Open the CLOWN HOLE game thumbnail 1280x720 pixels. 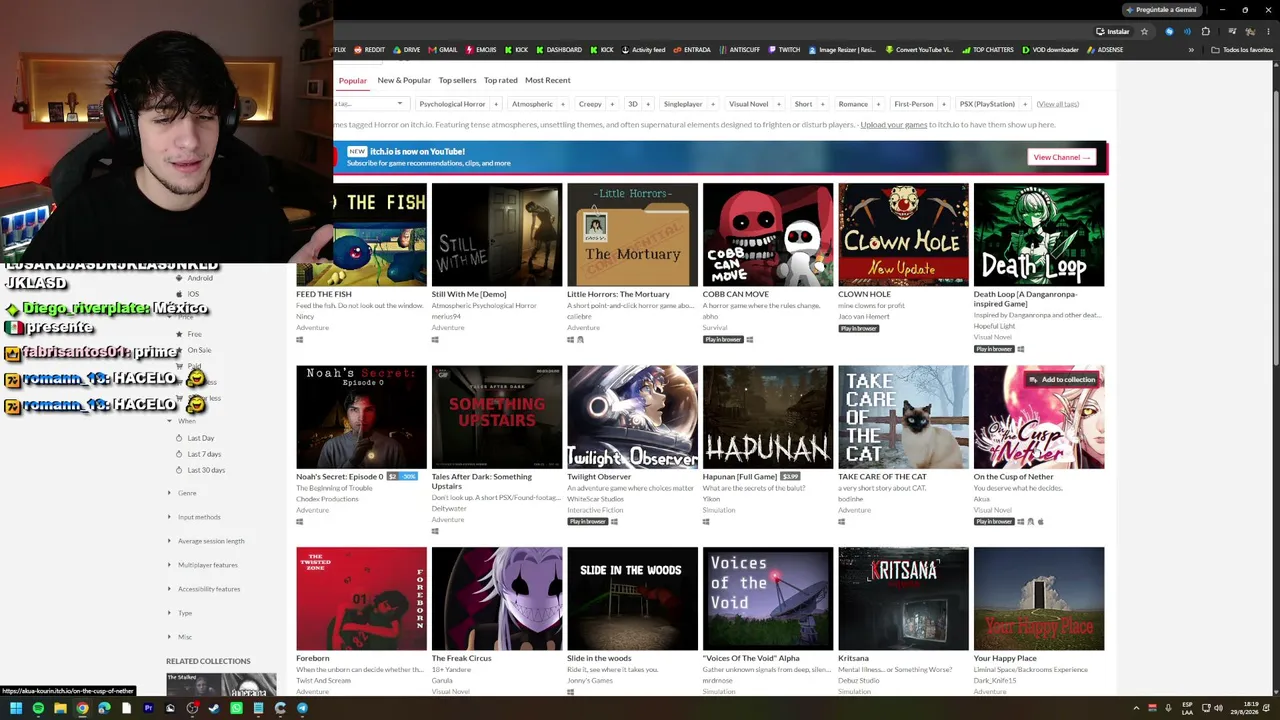tap(903, 235)
